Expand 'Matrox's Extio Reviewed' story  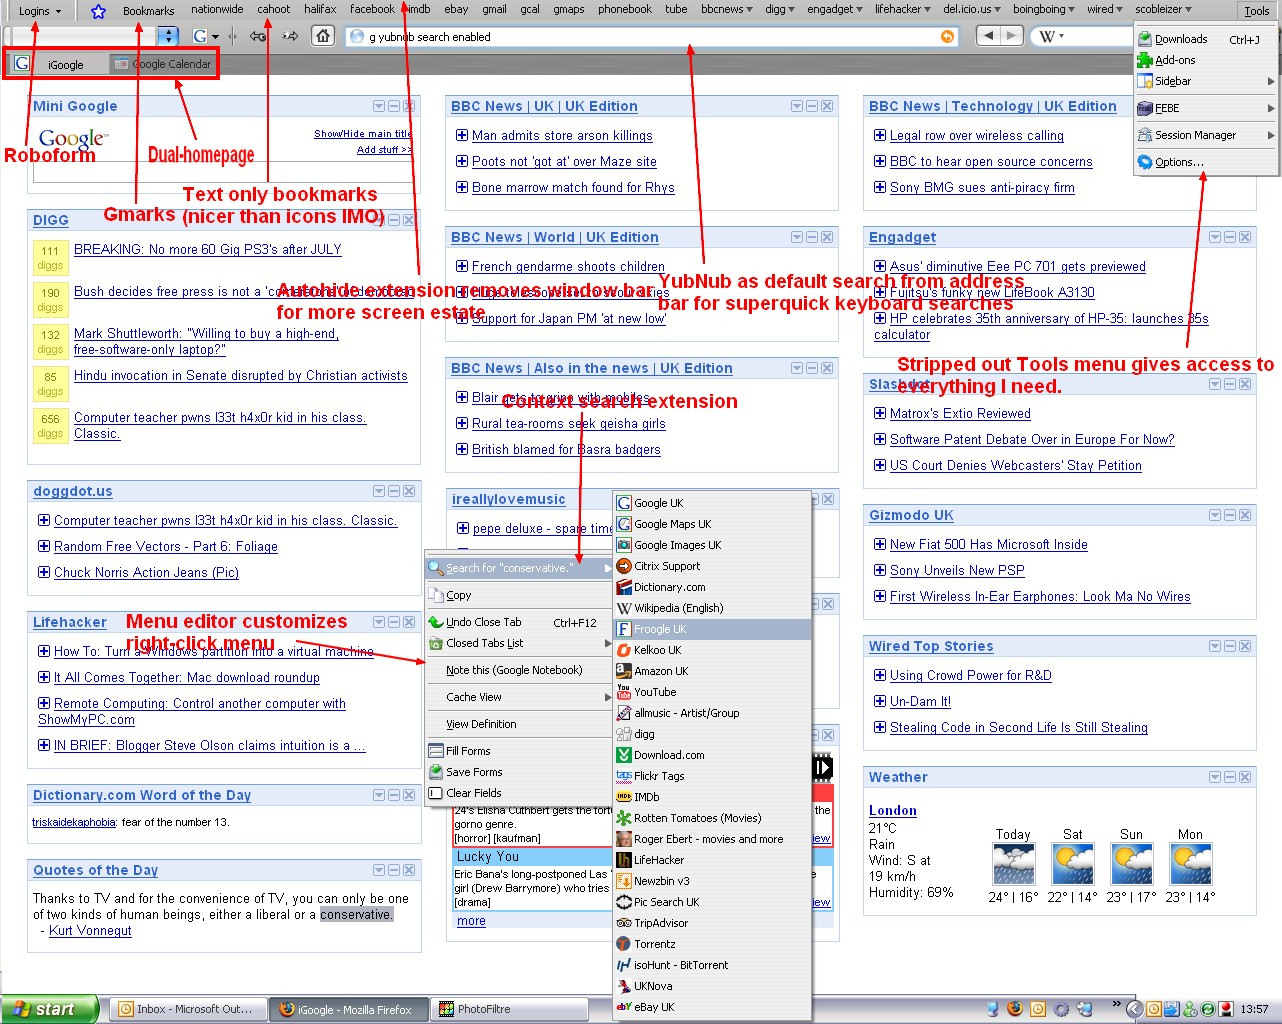[880, 413]
